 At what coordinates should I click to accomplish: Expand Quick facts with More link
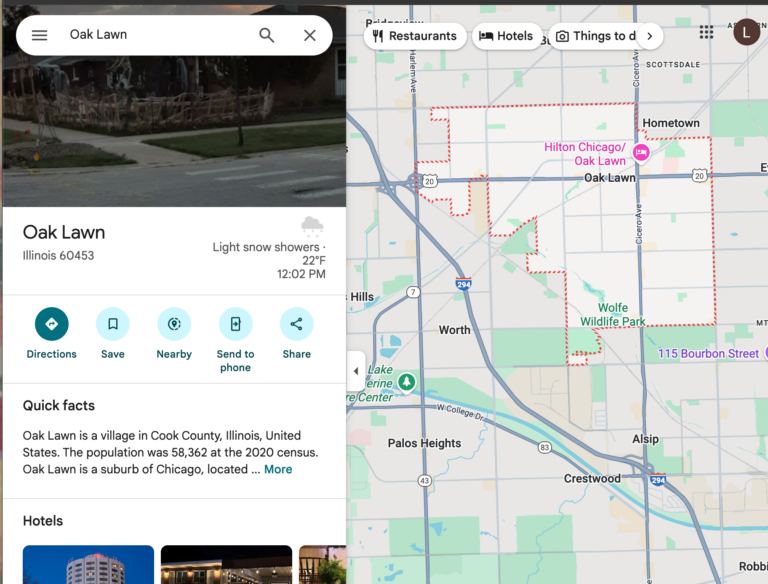(278, 469)
